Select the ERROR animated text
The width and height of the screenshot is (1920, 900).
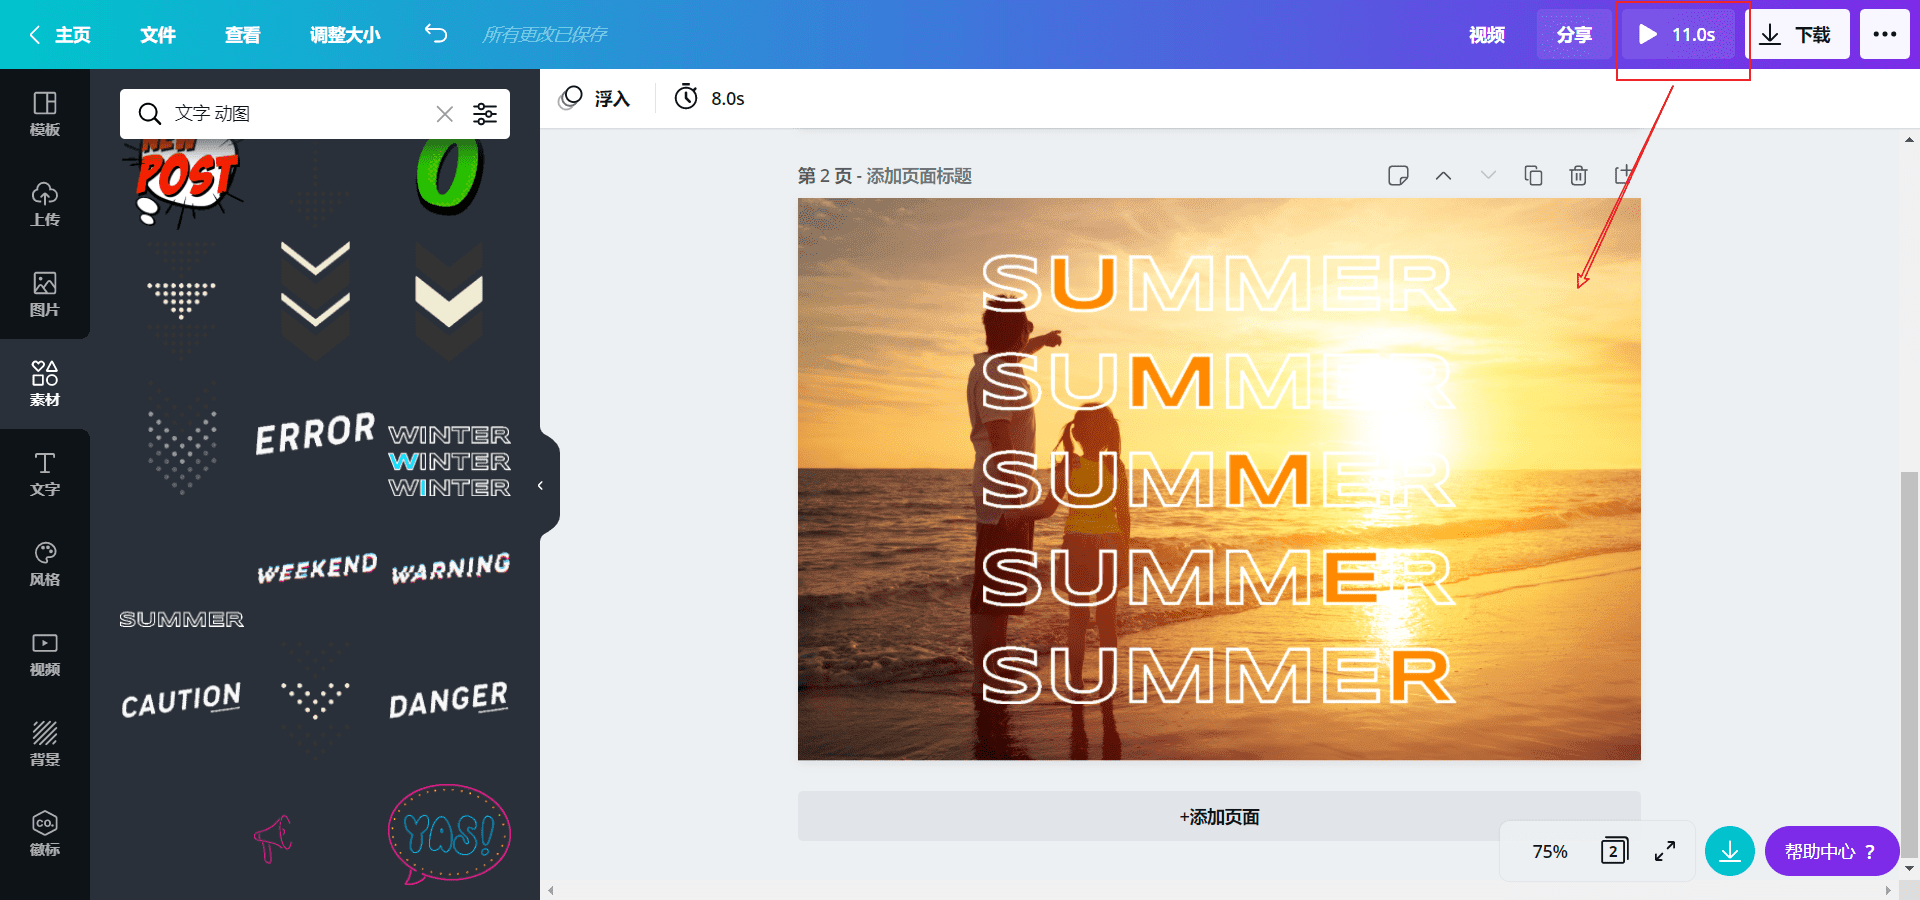(x=315, y=433)
